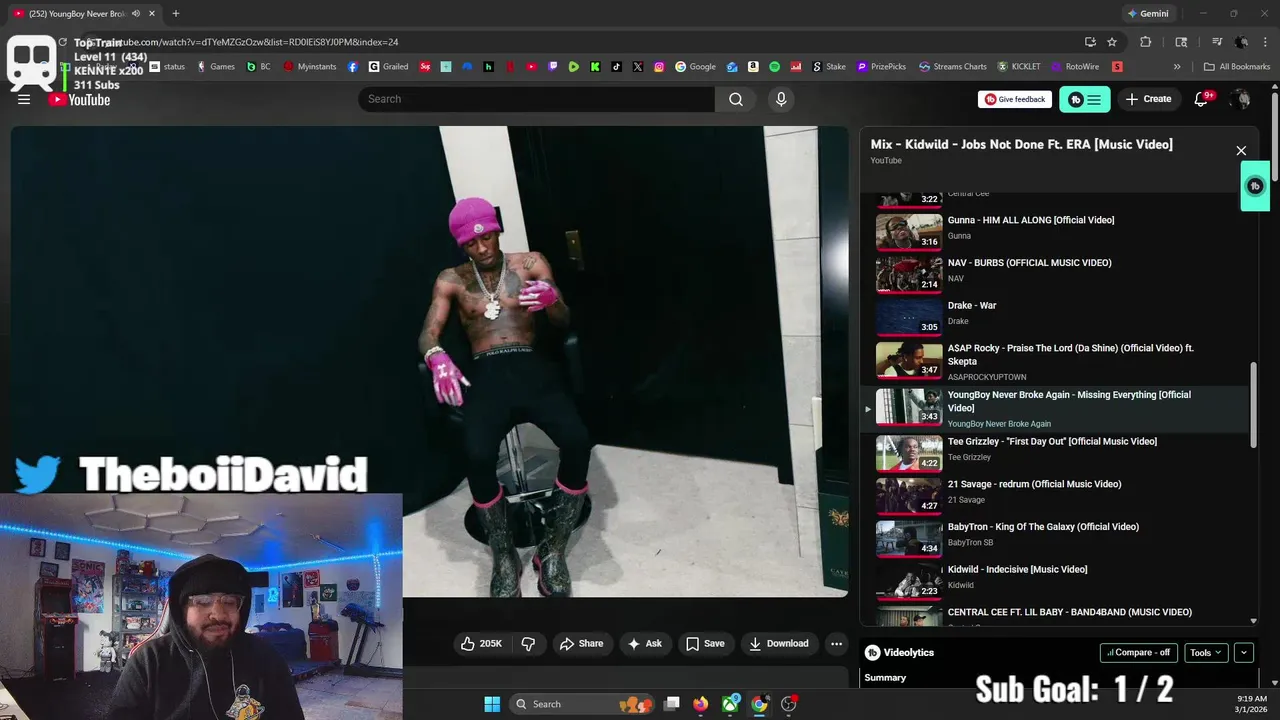Open Spotify bookmark icon

tap(775, 67)
